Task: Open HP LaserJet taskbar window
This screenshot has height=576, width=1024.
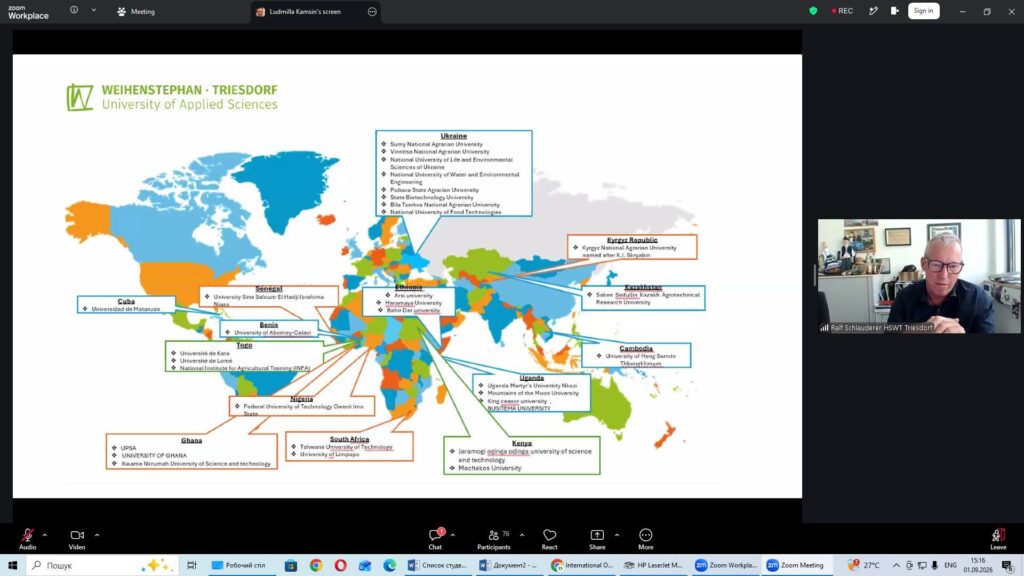Action: pos(653,566)
